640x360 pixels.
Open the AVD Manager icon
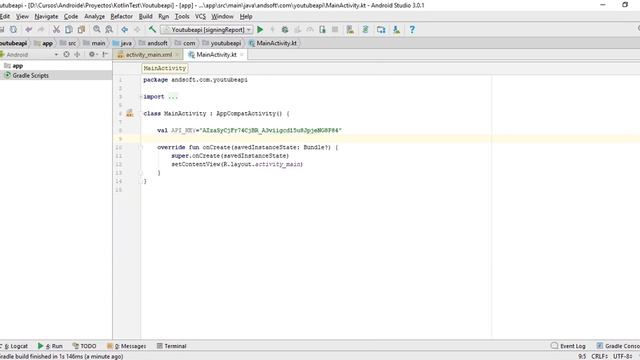click(x=350, y=29)
